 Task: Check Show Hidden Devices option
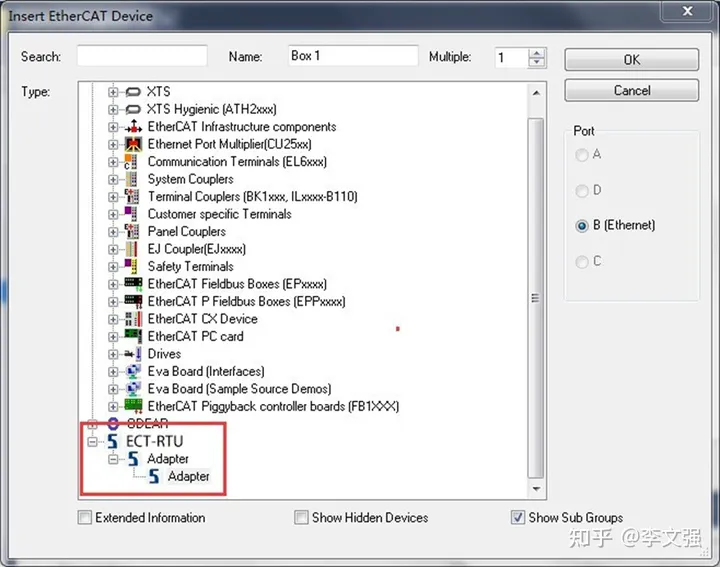point(301,517)
